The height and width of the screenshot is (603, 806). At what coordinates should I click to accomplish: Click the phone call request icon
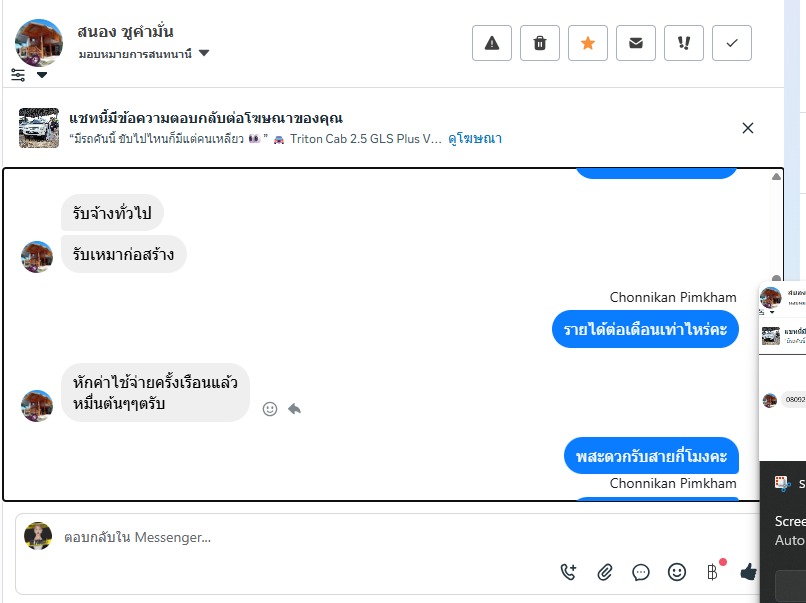pos(569,572)
